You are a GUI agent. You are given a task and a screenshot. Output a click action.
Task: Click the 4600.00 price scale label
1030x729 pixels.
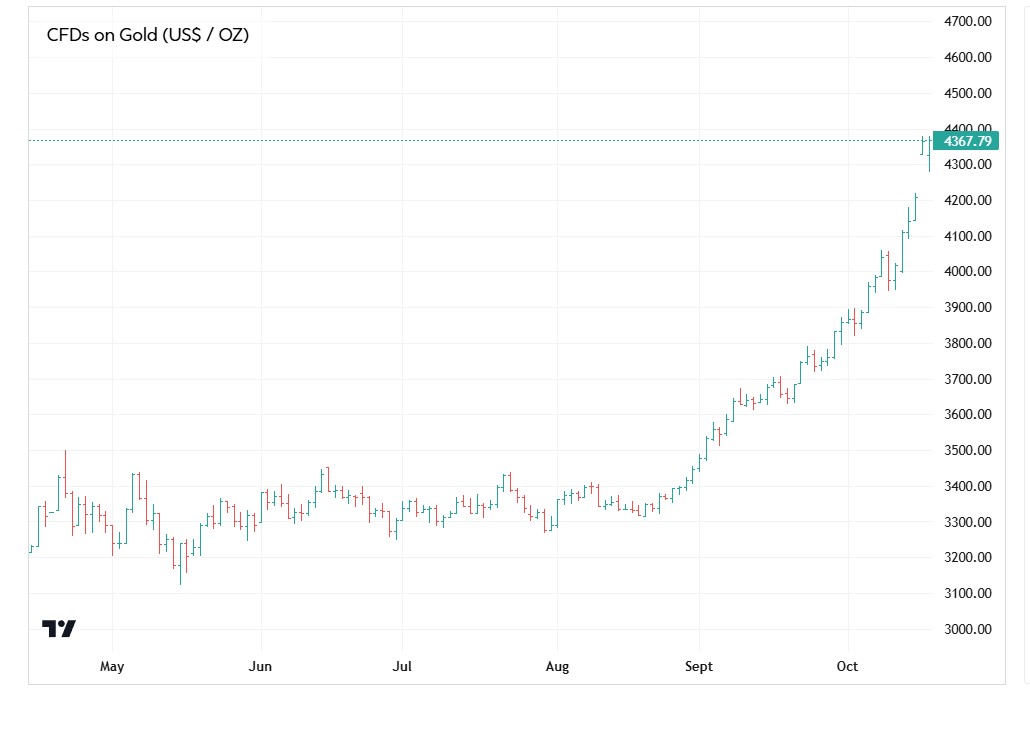pos(967,57)
